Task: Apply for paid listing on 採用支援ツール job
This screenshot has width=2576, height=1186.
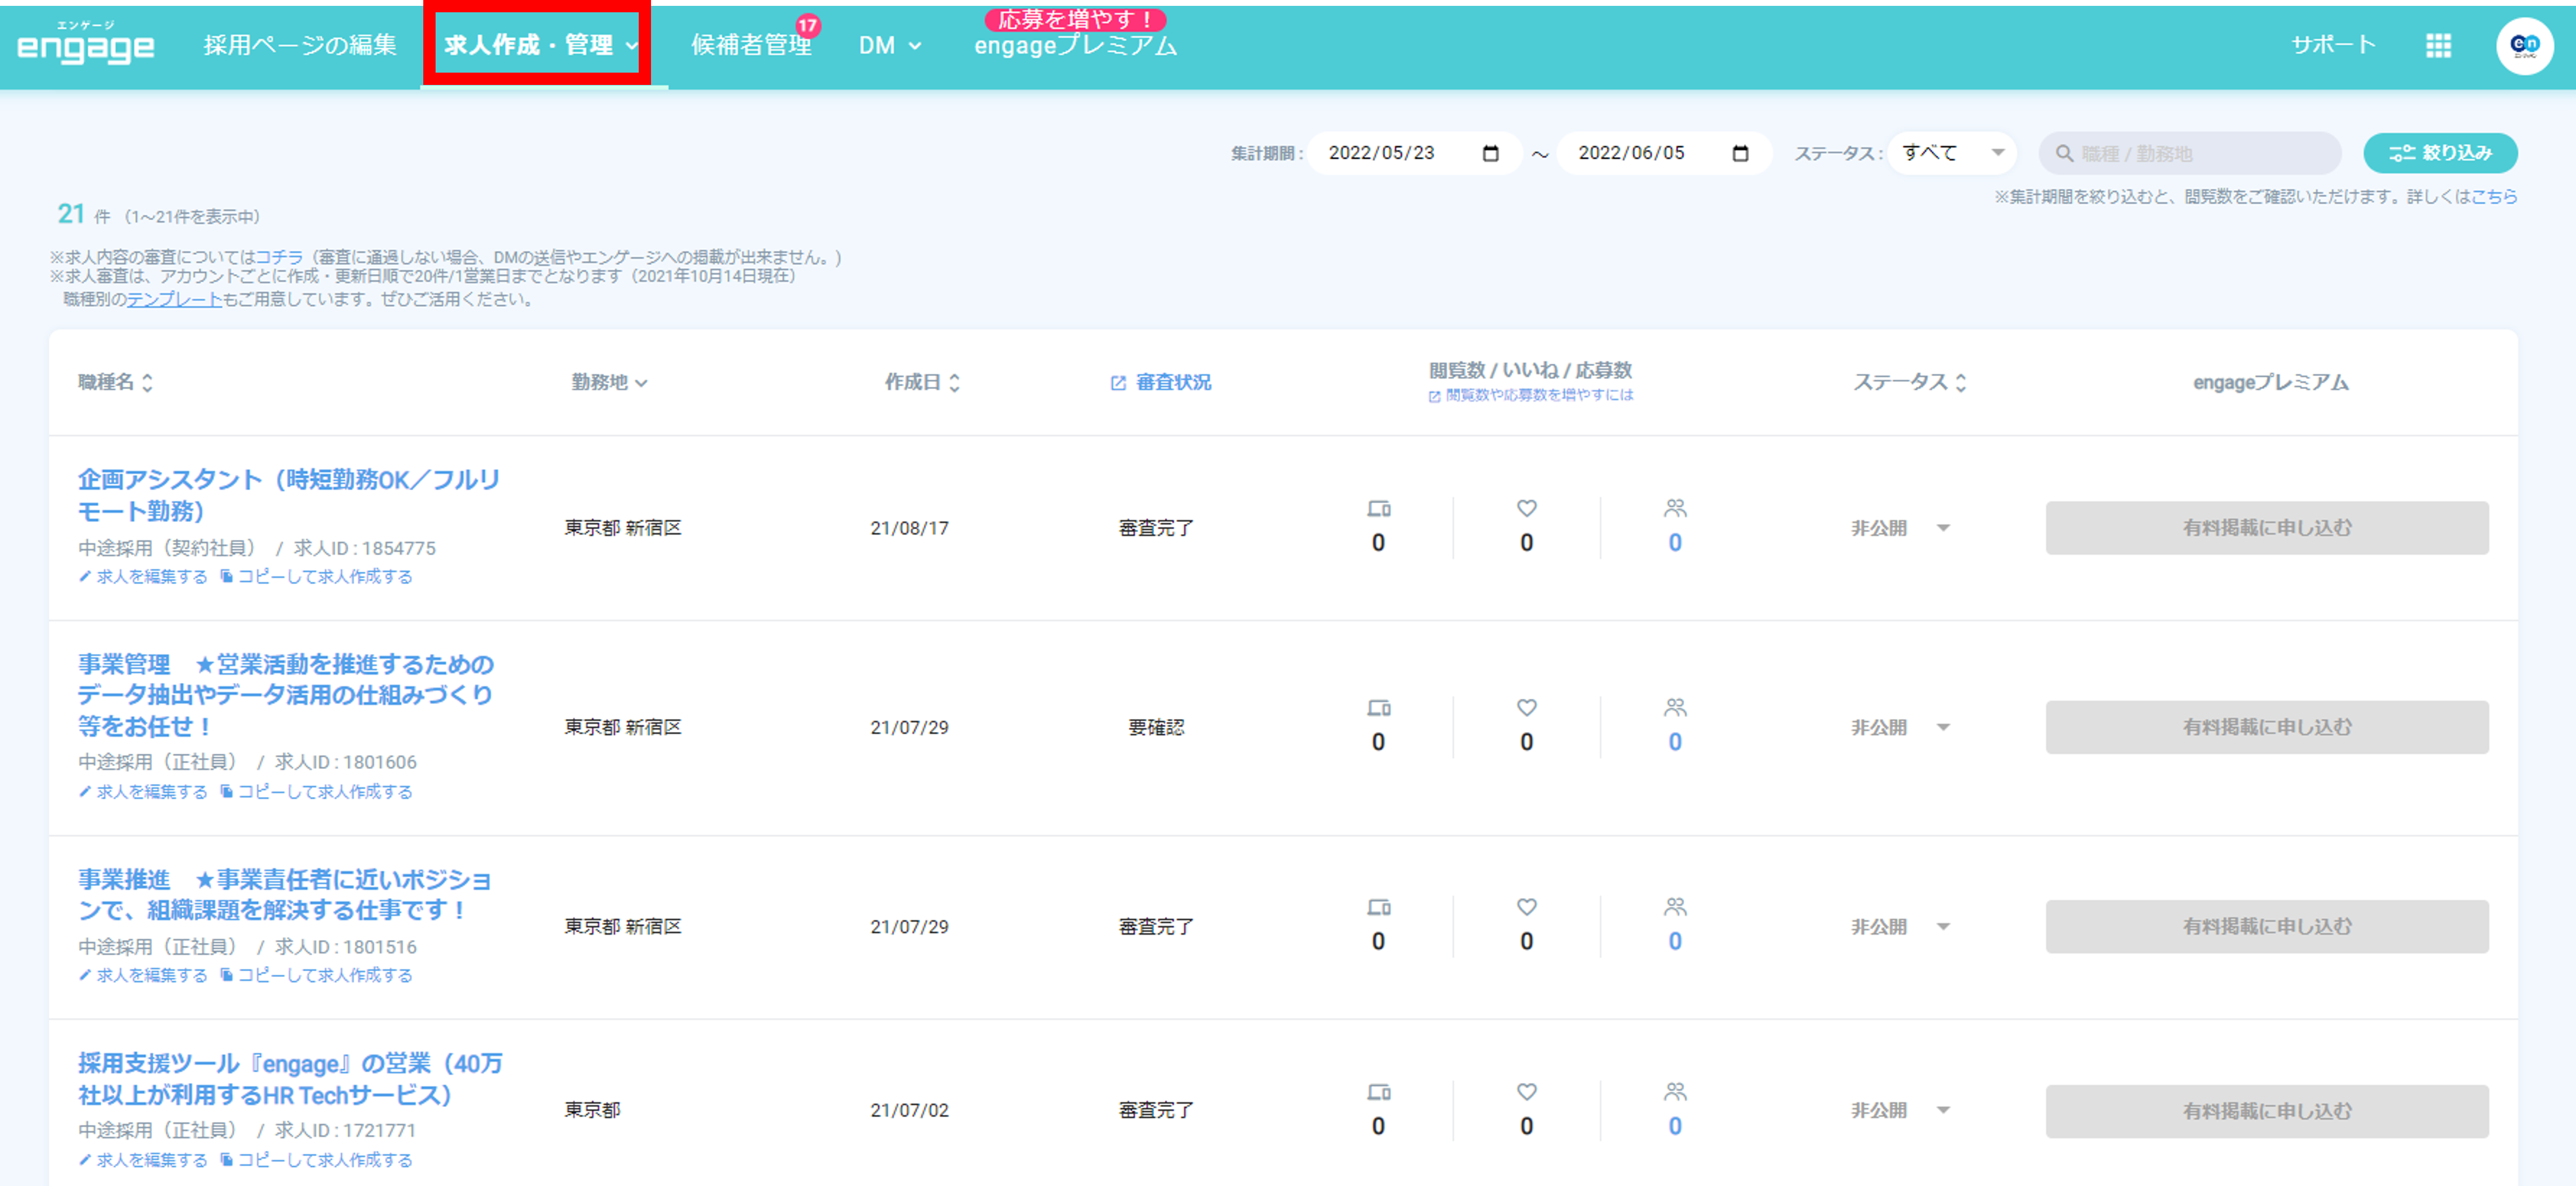Action: click(x=2266, y=1111)
